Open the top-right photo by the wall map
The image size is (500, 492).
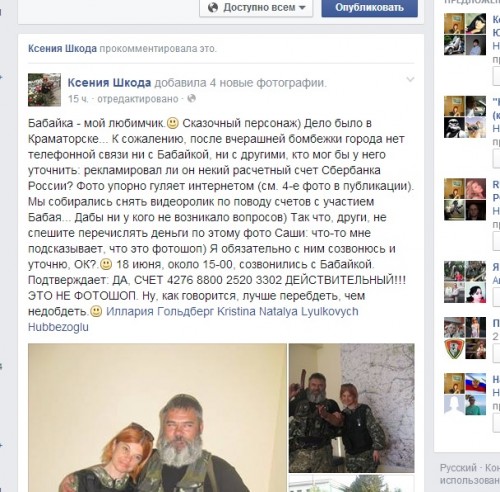(351, 408)
